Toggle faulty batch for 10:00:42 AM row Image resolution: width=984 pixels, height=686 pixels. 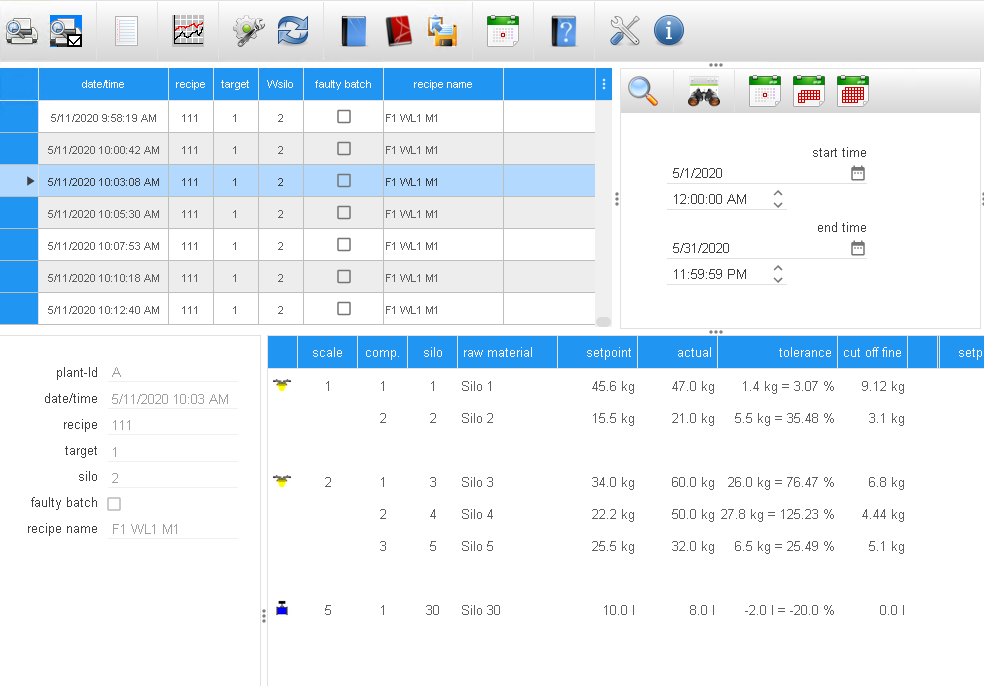click(x=343, y=149)
